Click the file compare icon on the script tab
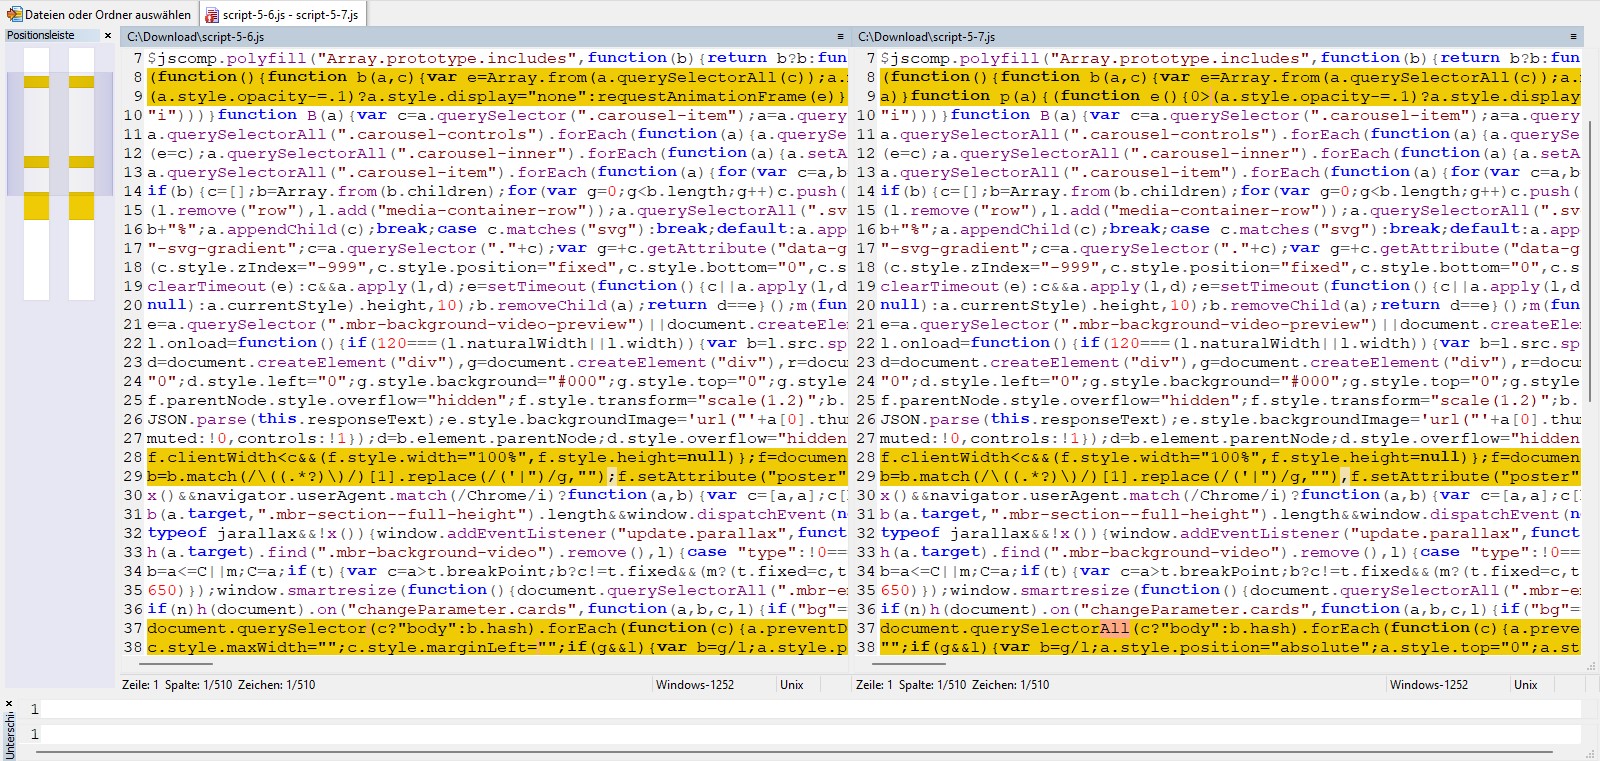 (212, 14)
